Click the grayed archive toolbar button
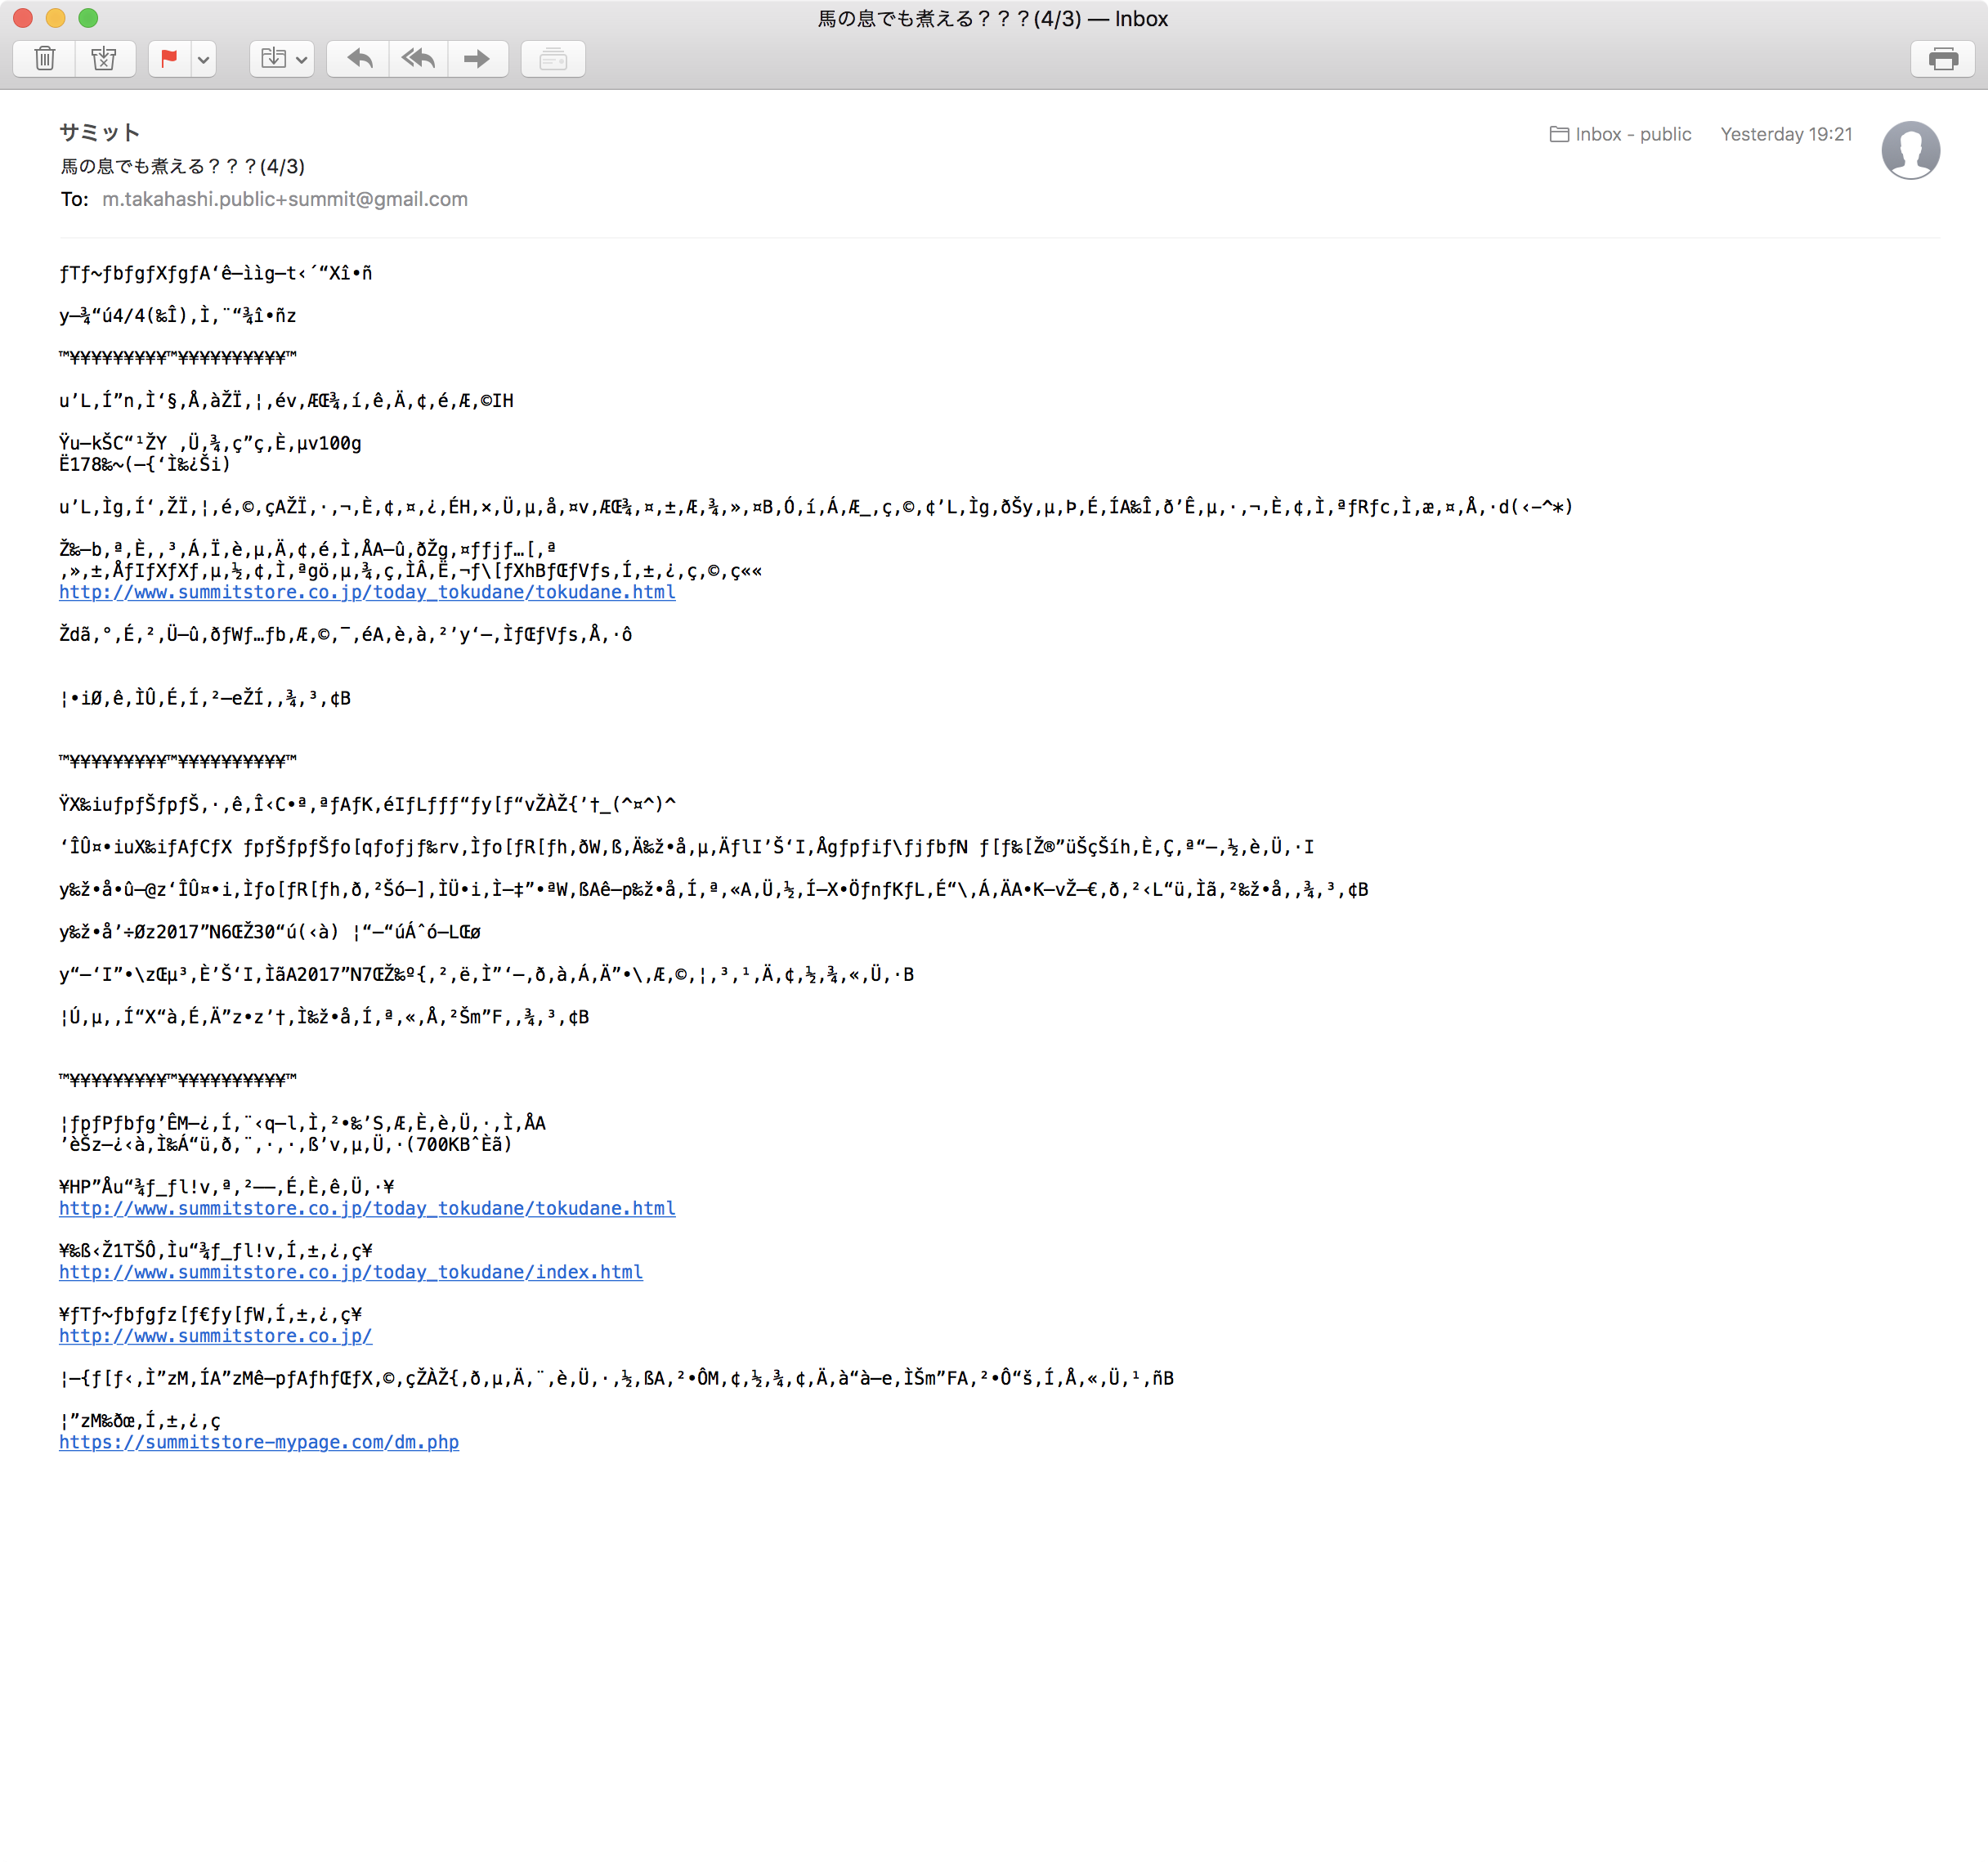The width and height of the screenshot is (1988, 1862). tap(553, 59)
